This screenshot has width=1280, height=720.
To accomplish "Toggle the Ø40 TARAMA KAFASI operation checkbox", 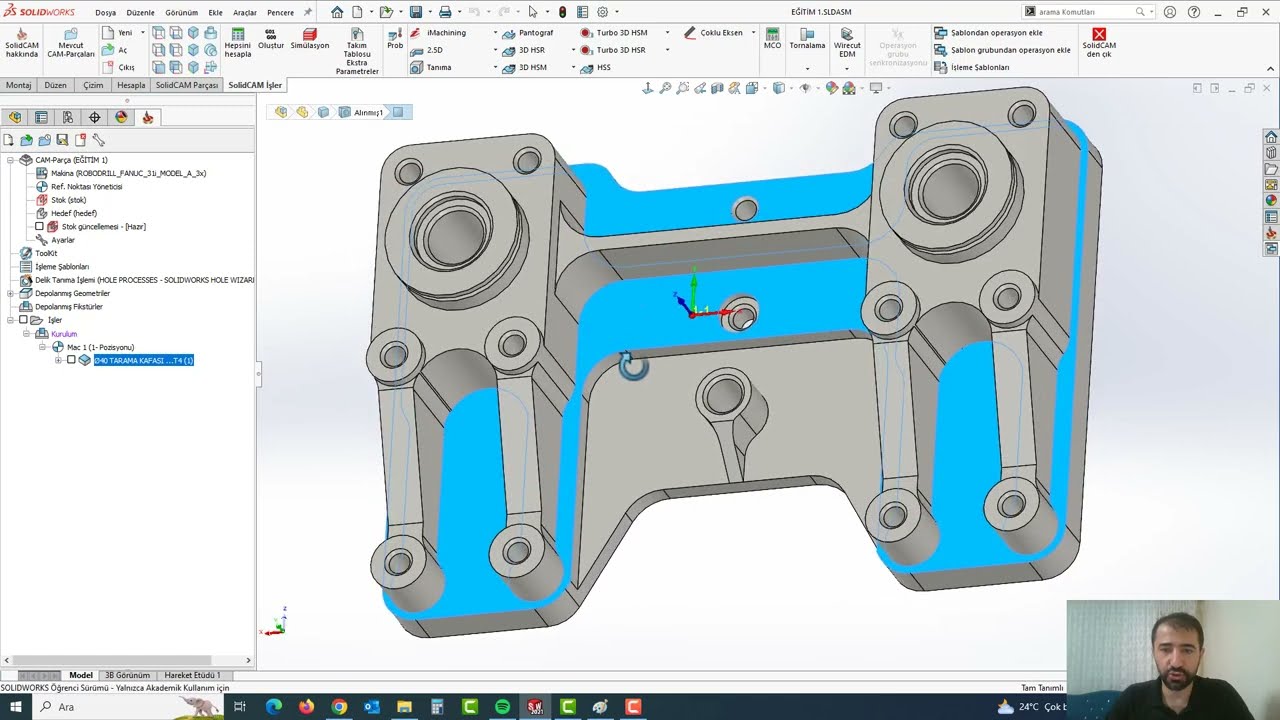I will point(71,360).
